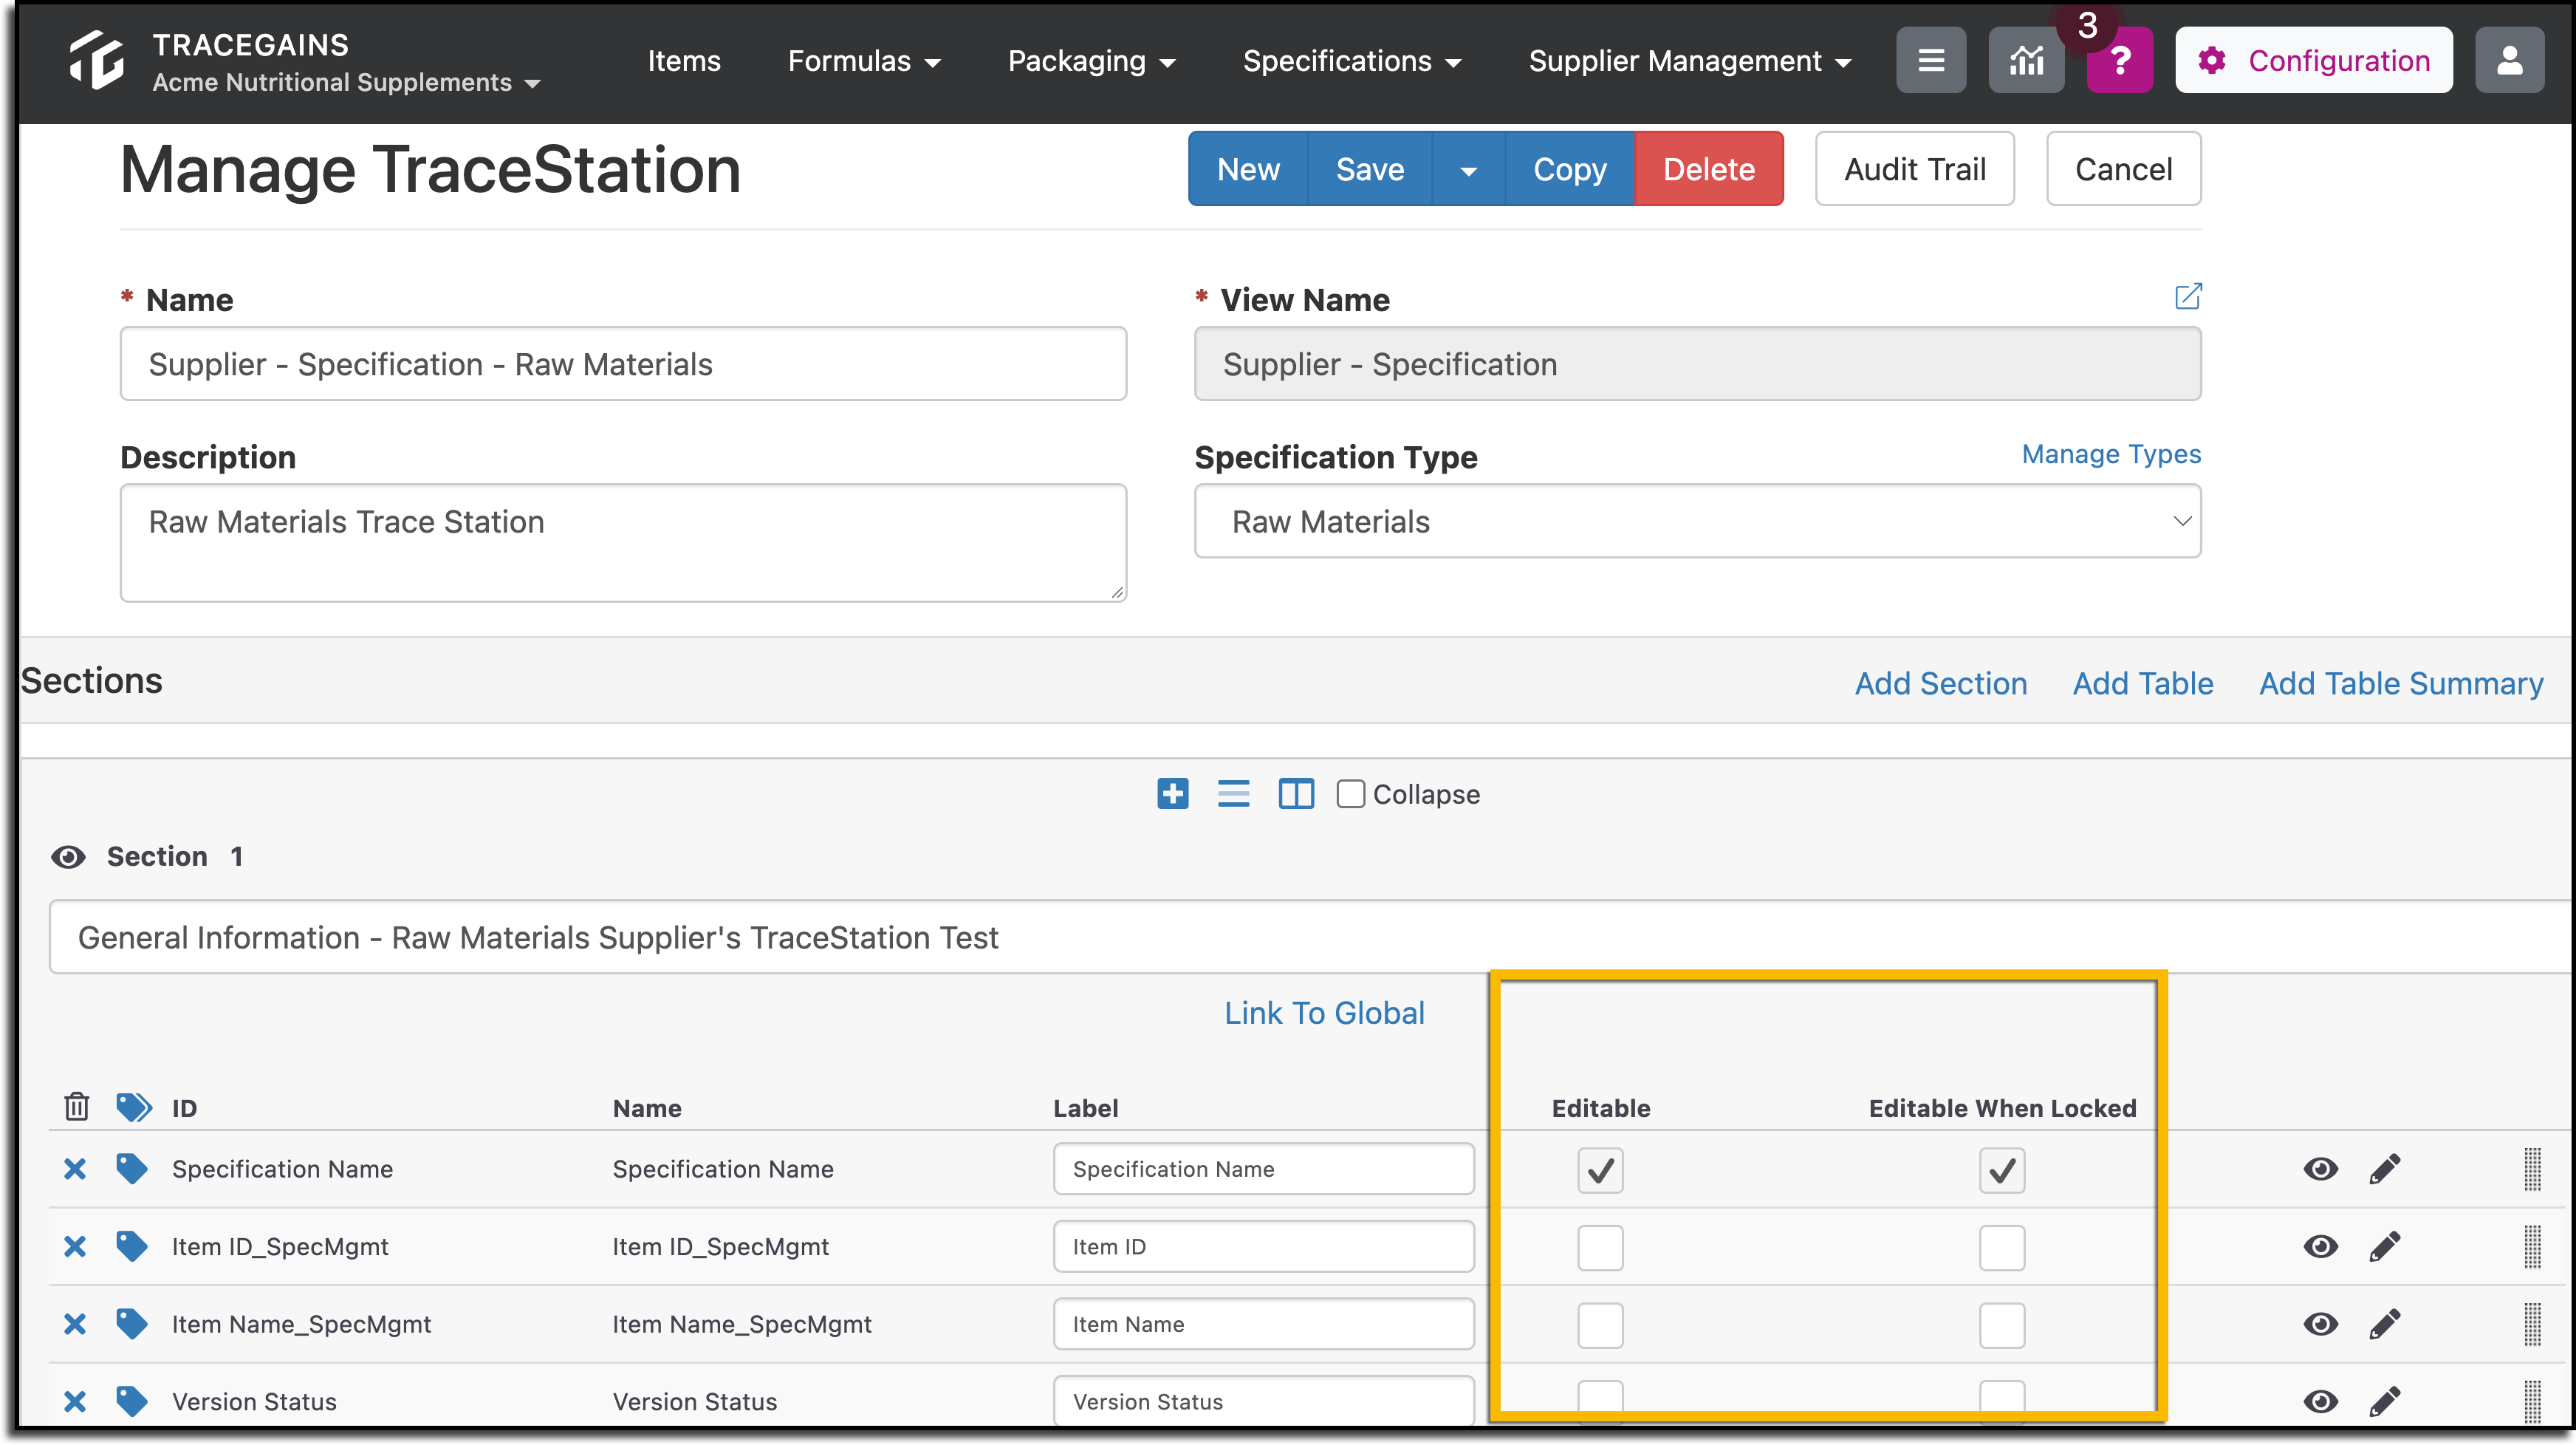
Task: Click the TraceGains logo icon
Action: click(x=97, y=60)
